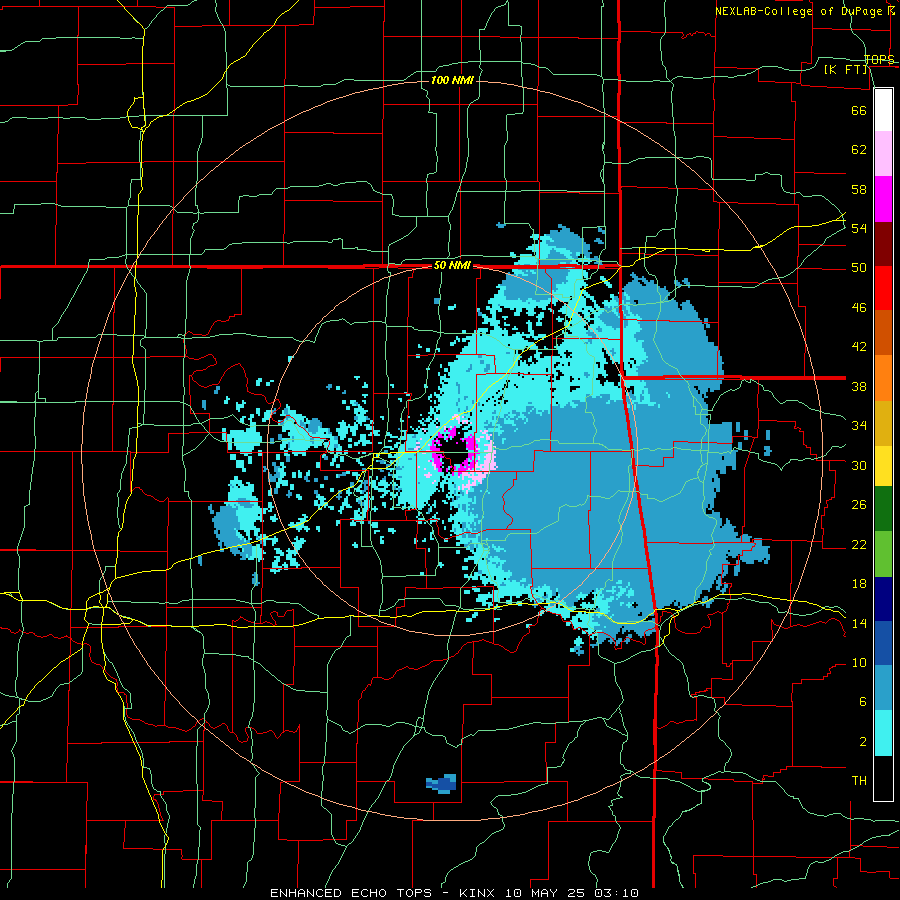Click the light blue legend swatch

tap(883, 688)
